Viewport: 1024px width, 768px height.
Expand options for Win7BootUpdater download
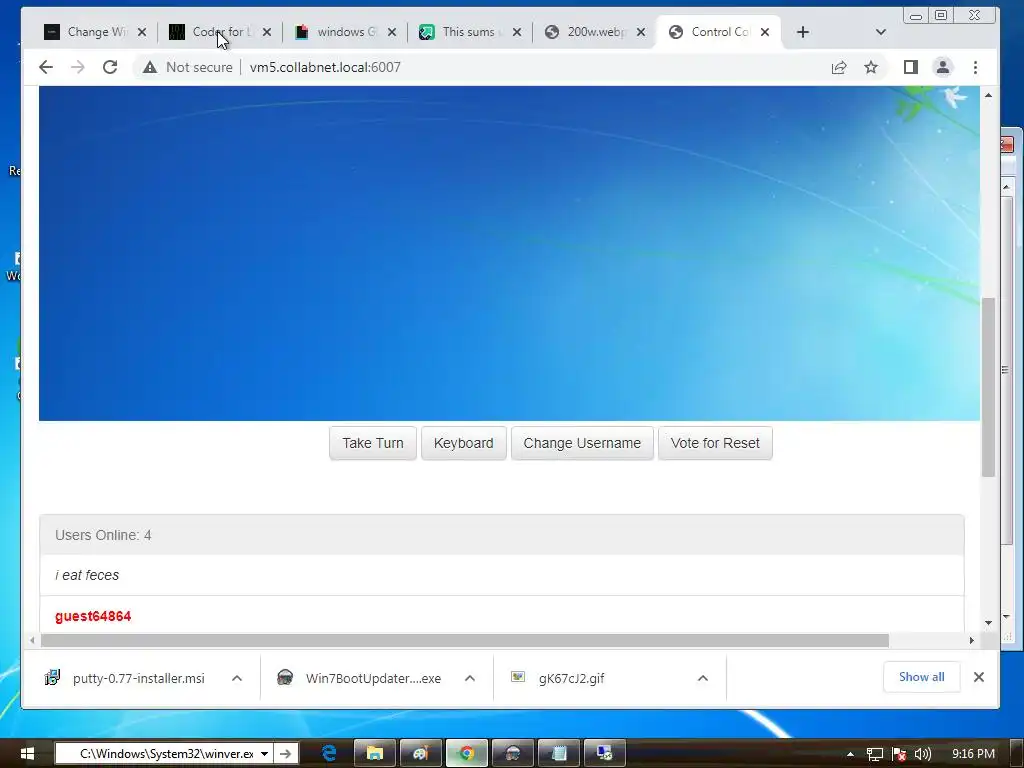click(470, 679)
